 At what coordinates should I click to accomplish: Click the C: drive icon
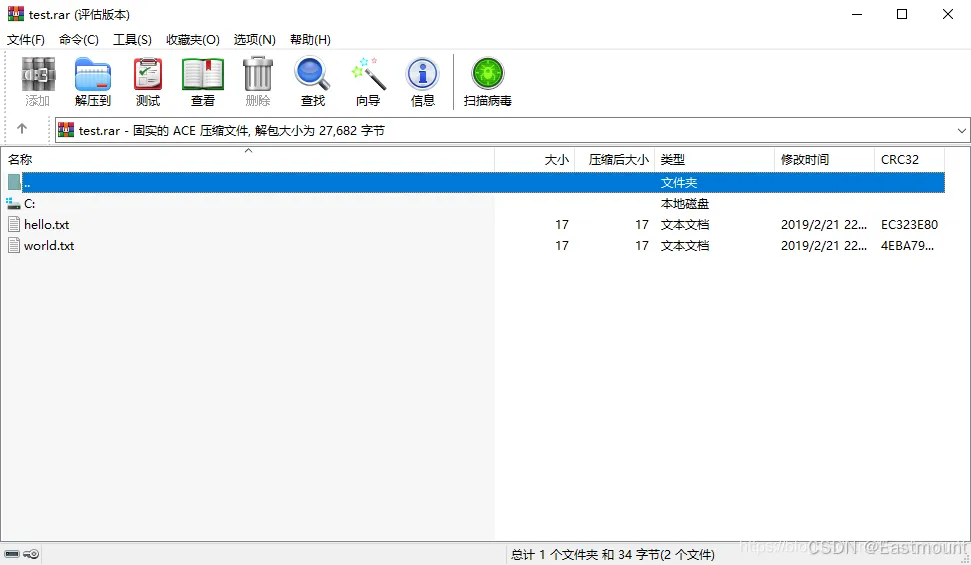(13, 203)
